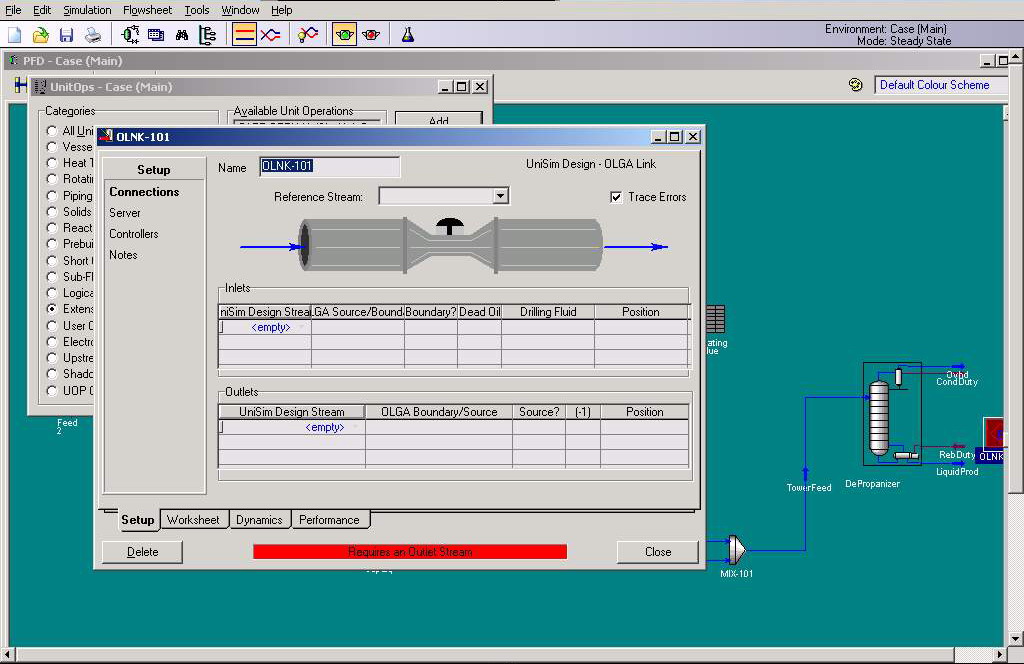Click the PFD vertical scrollbar down arrow
This screenshot has height=664, width=1024.
click(1016, 639)
